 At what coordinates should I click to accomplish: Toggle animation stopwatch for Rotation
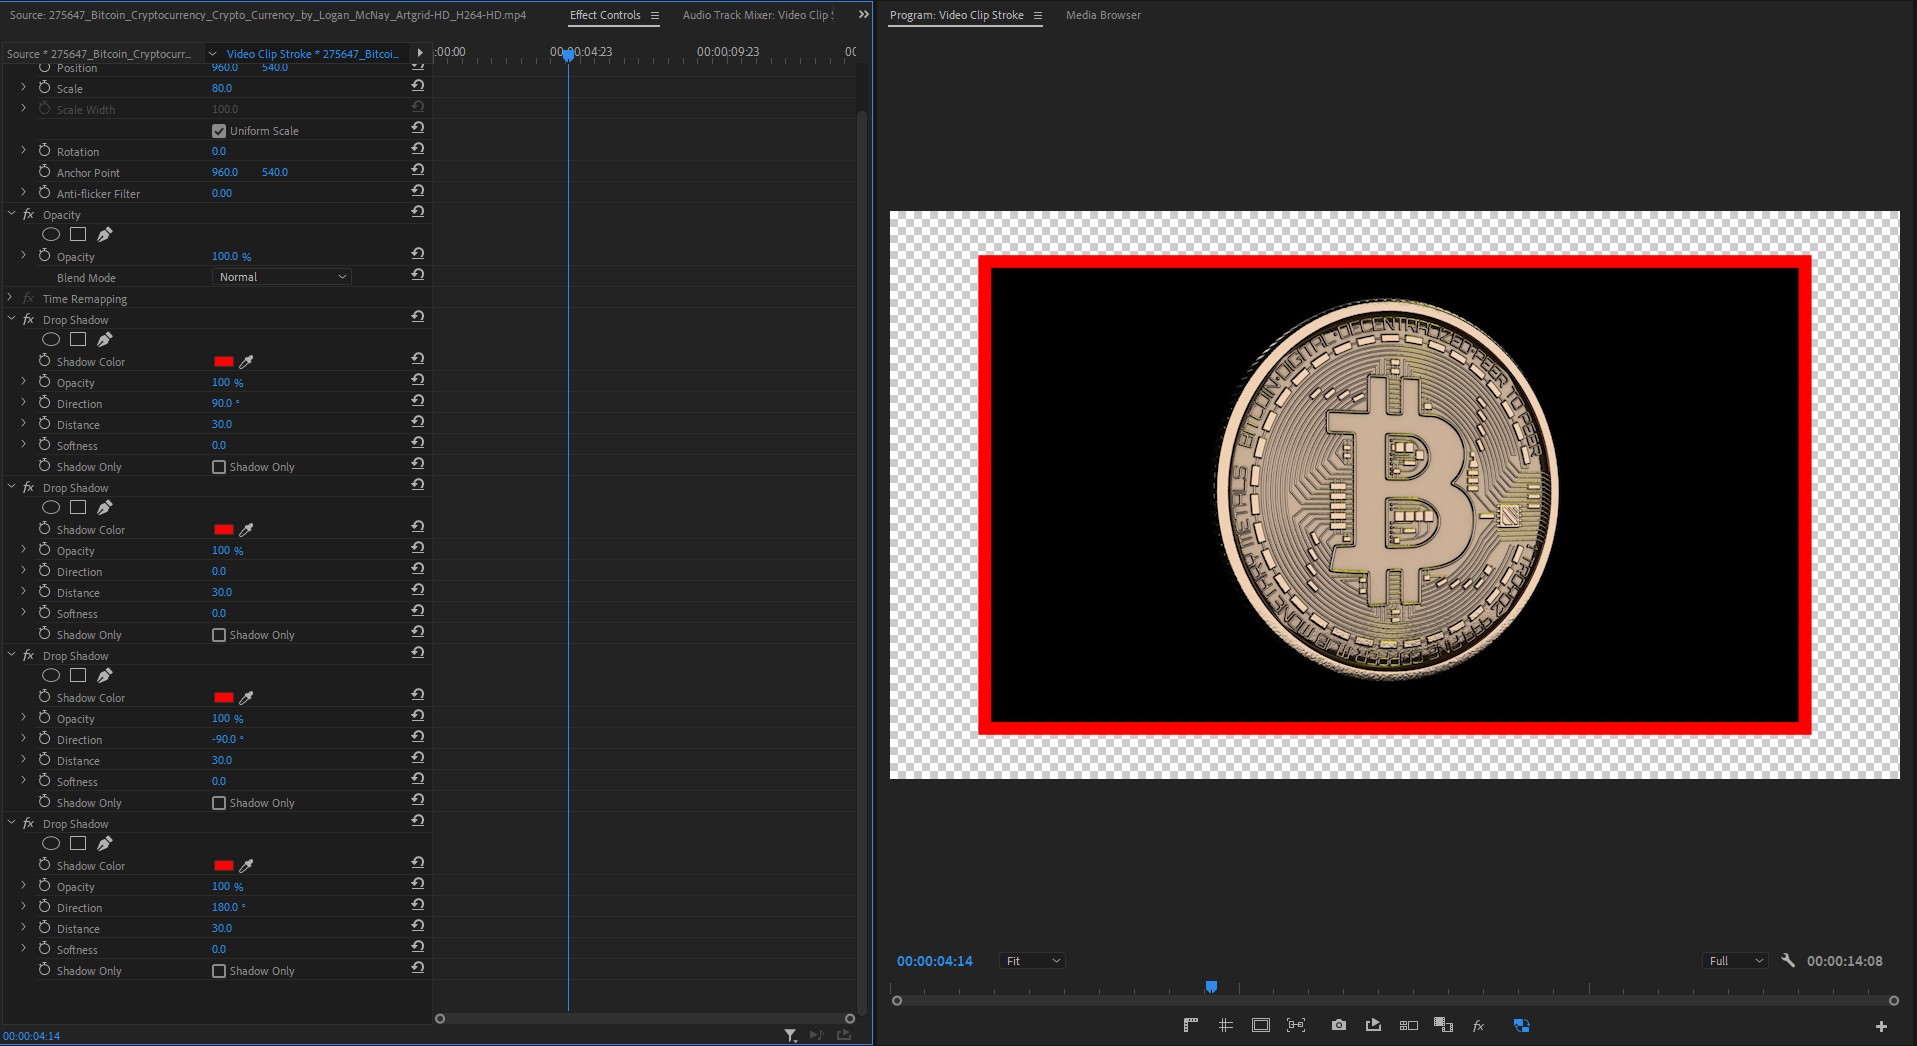44,151
